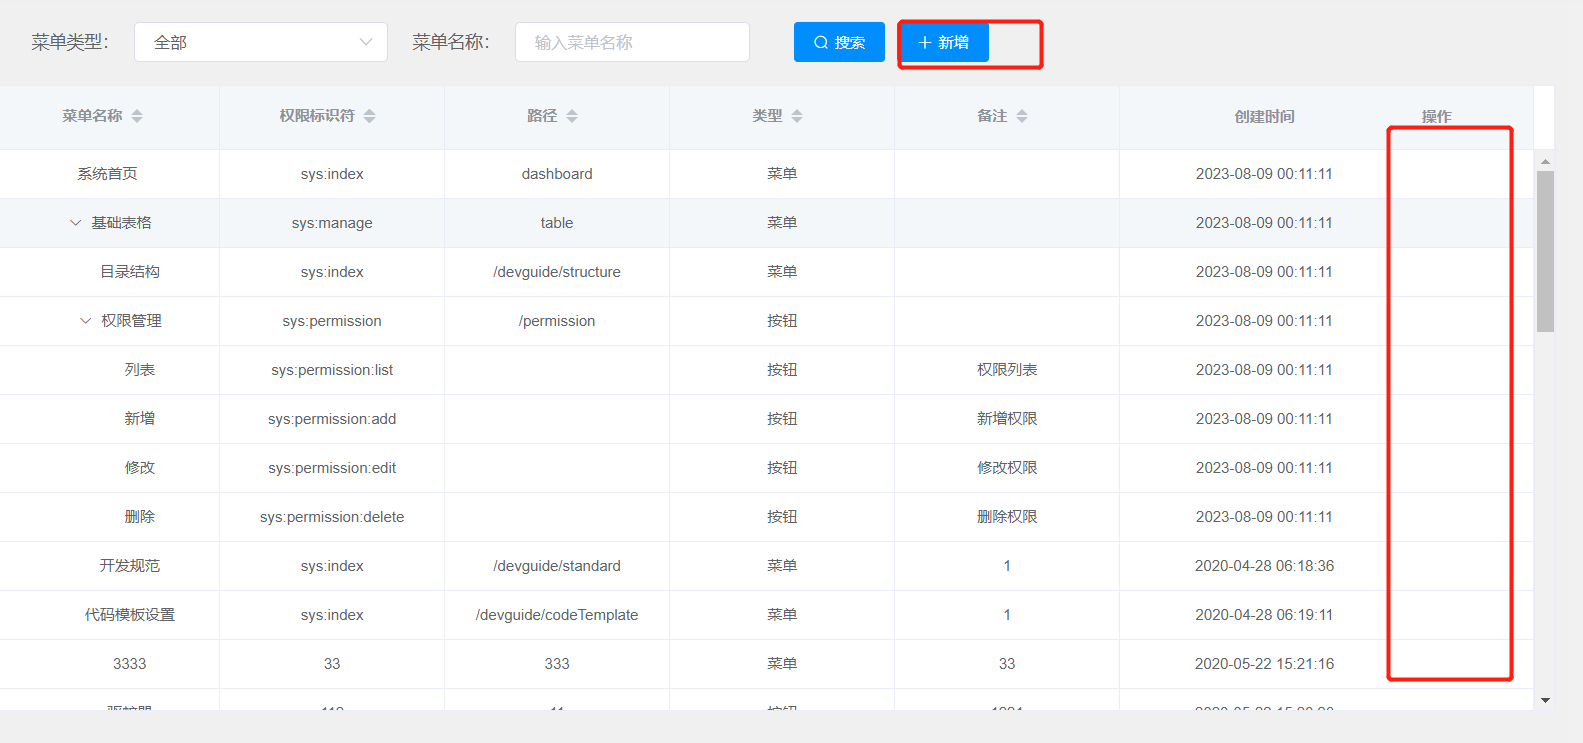Select the 3333 row name
Image resolution: width=1583 pixels, height=743 pixels.
pos(130,664)
